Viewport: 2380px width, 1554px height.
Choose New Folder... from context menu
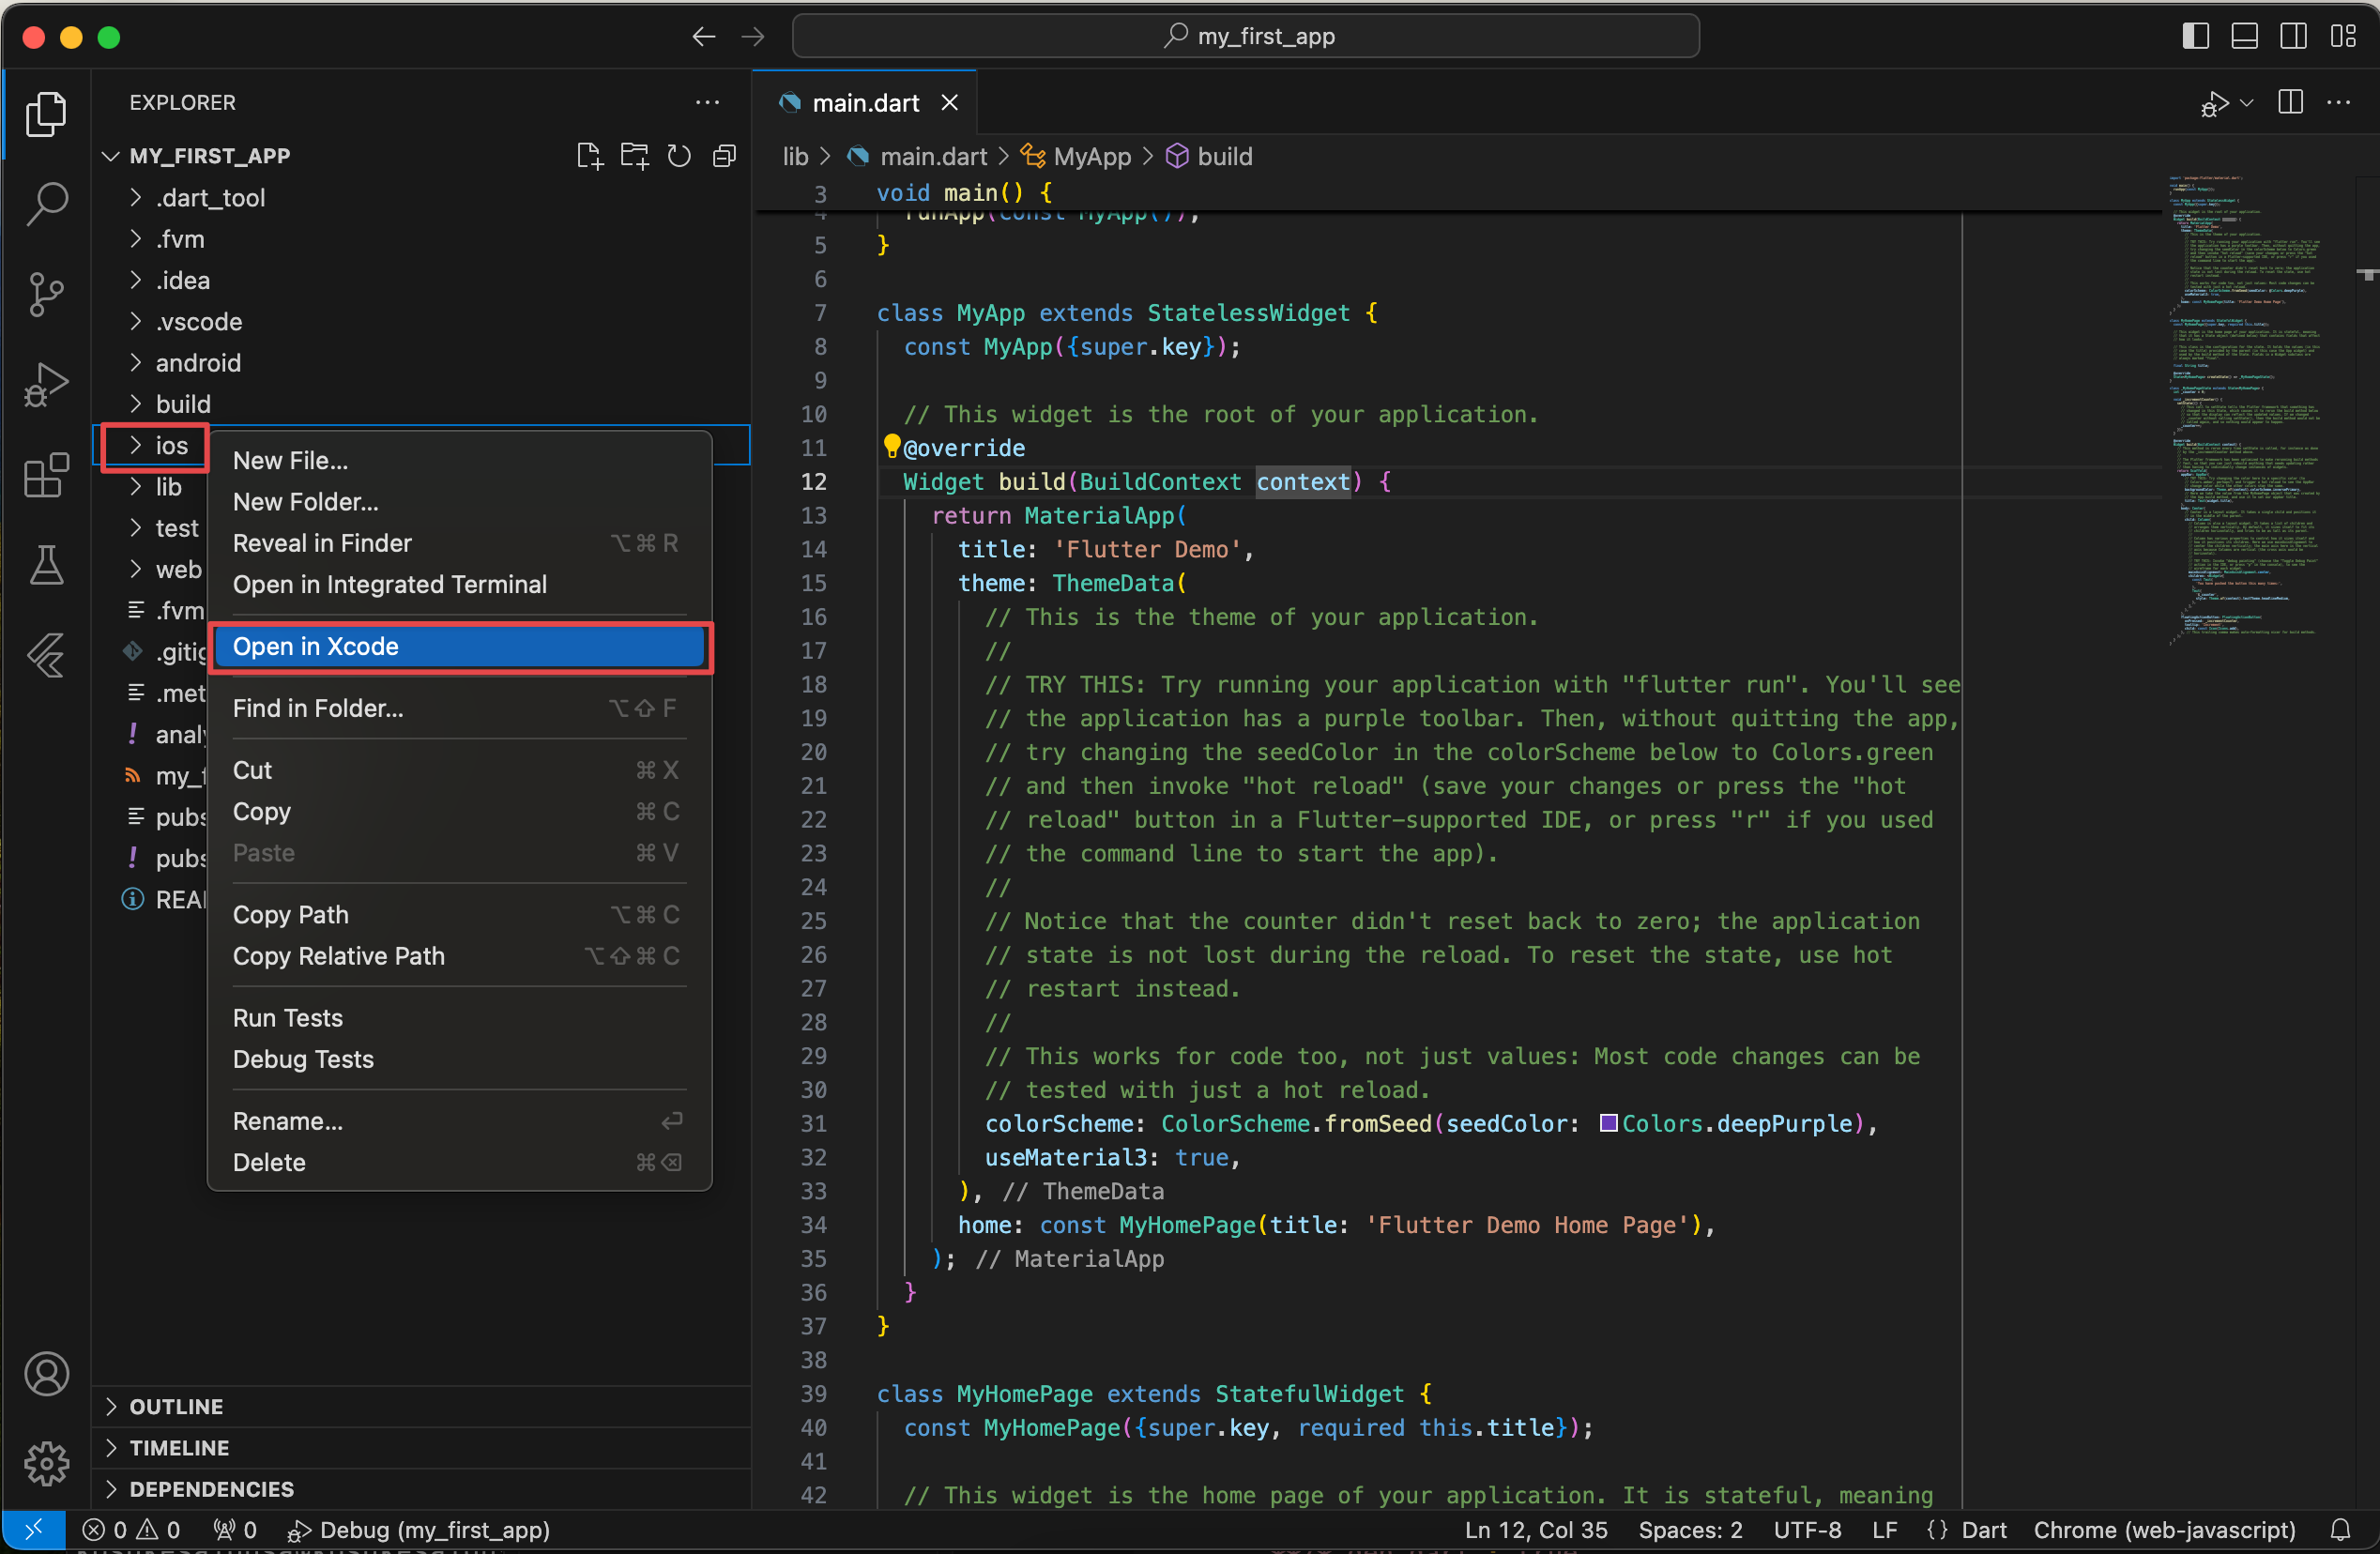pyautogui.click(x=459, y=502)
